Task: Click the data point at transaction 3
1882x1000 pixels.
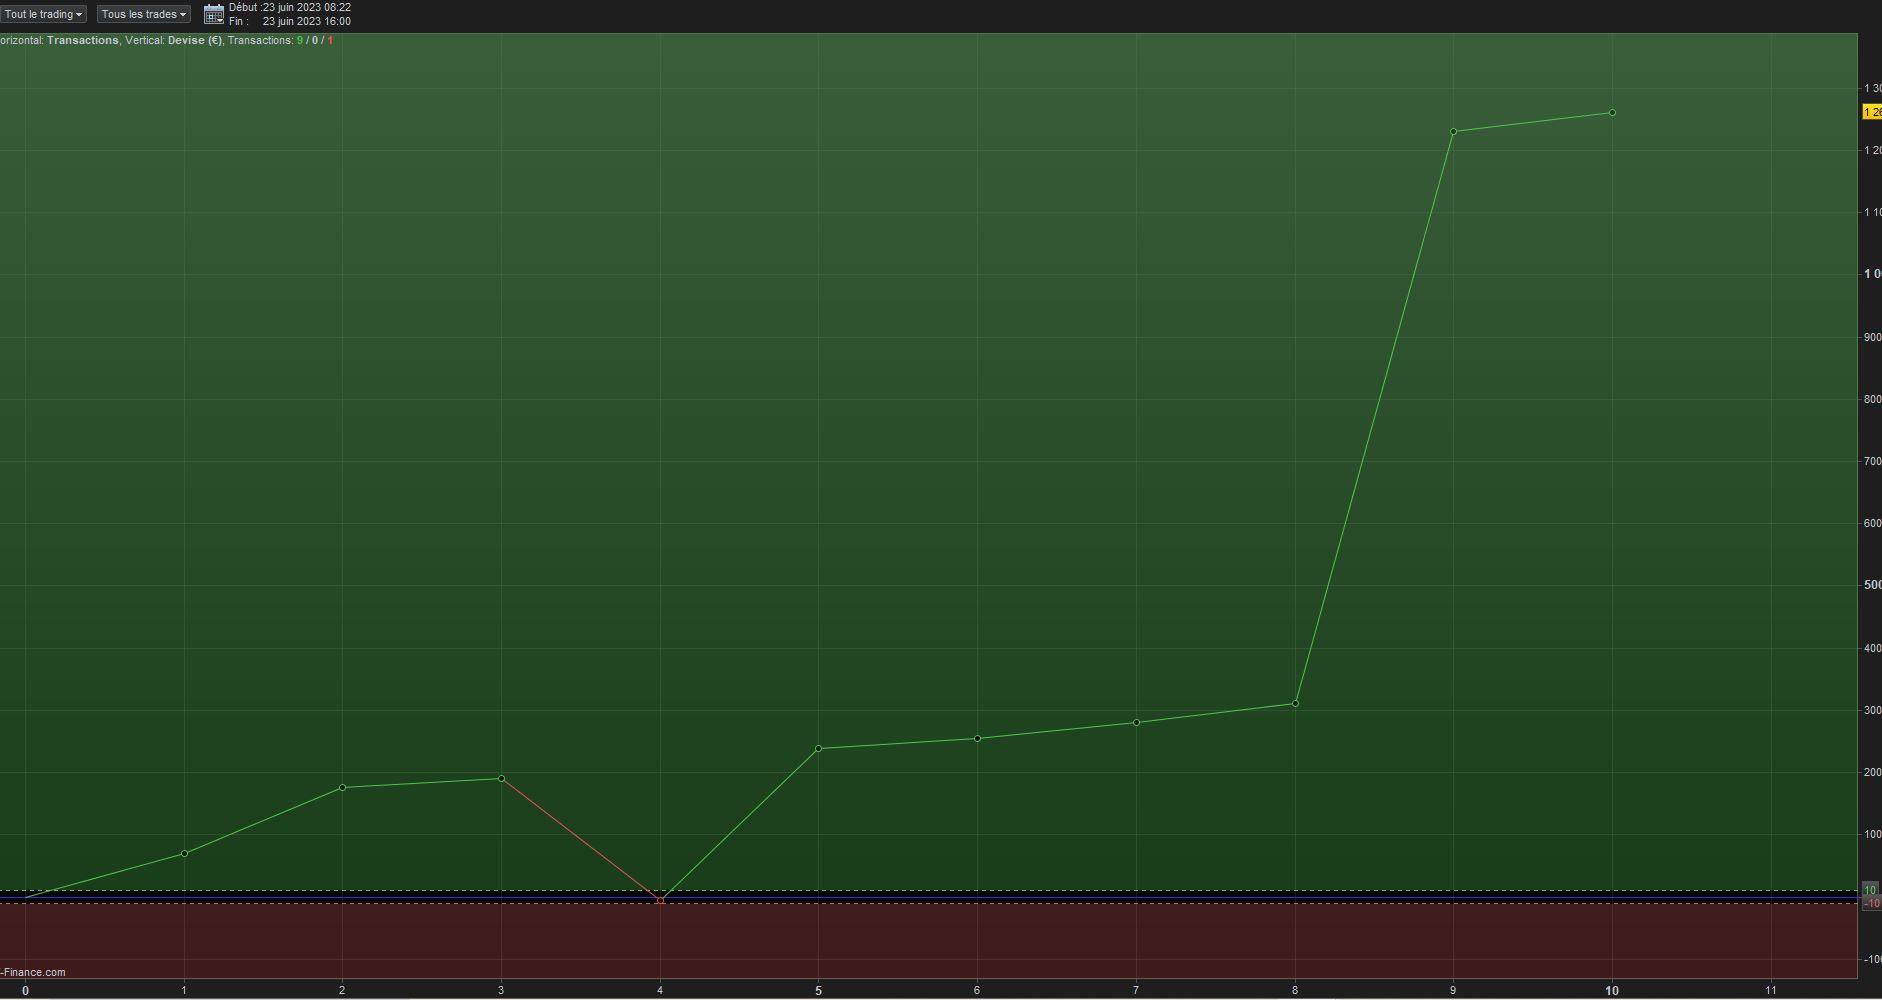Action: (501, 778)
